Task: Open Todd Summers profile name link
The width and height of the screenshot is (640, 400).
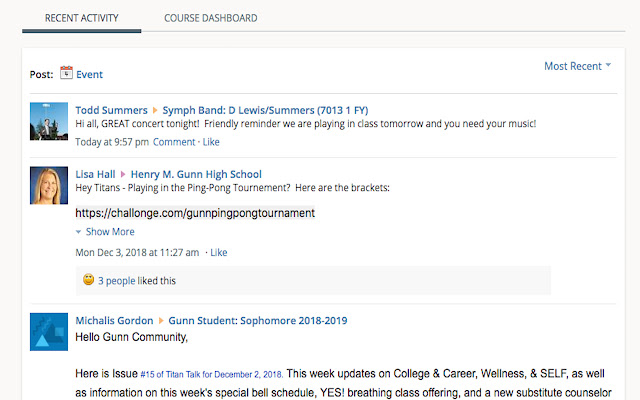Action: point(111,110)
